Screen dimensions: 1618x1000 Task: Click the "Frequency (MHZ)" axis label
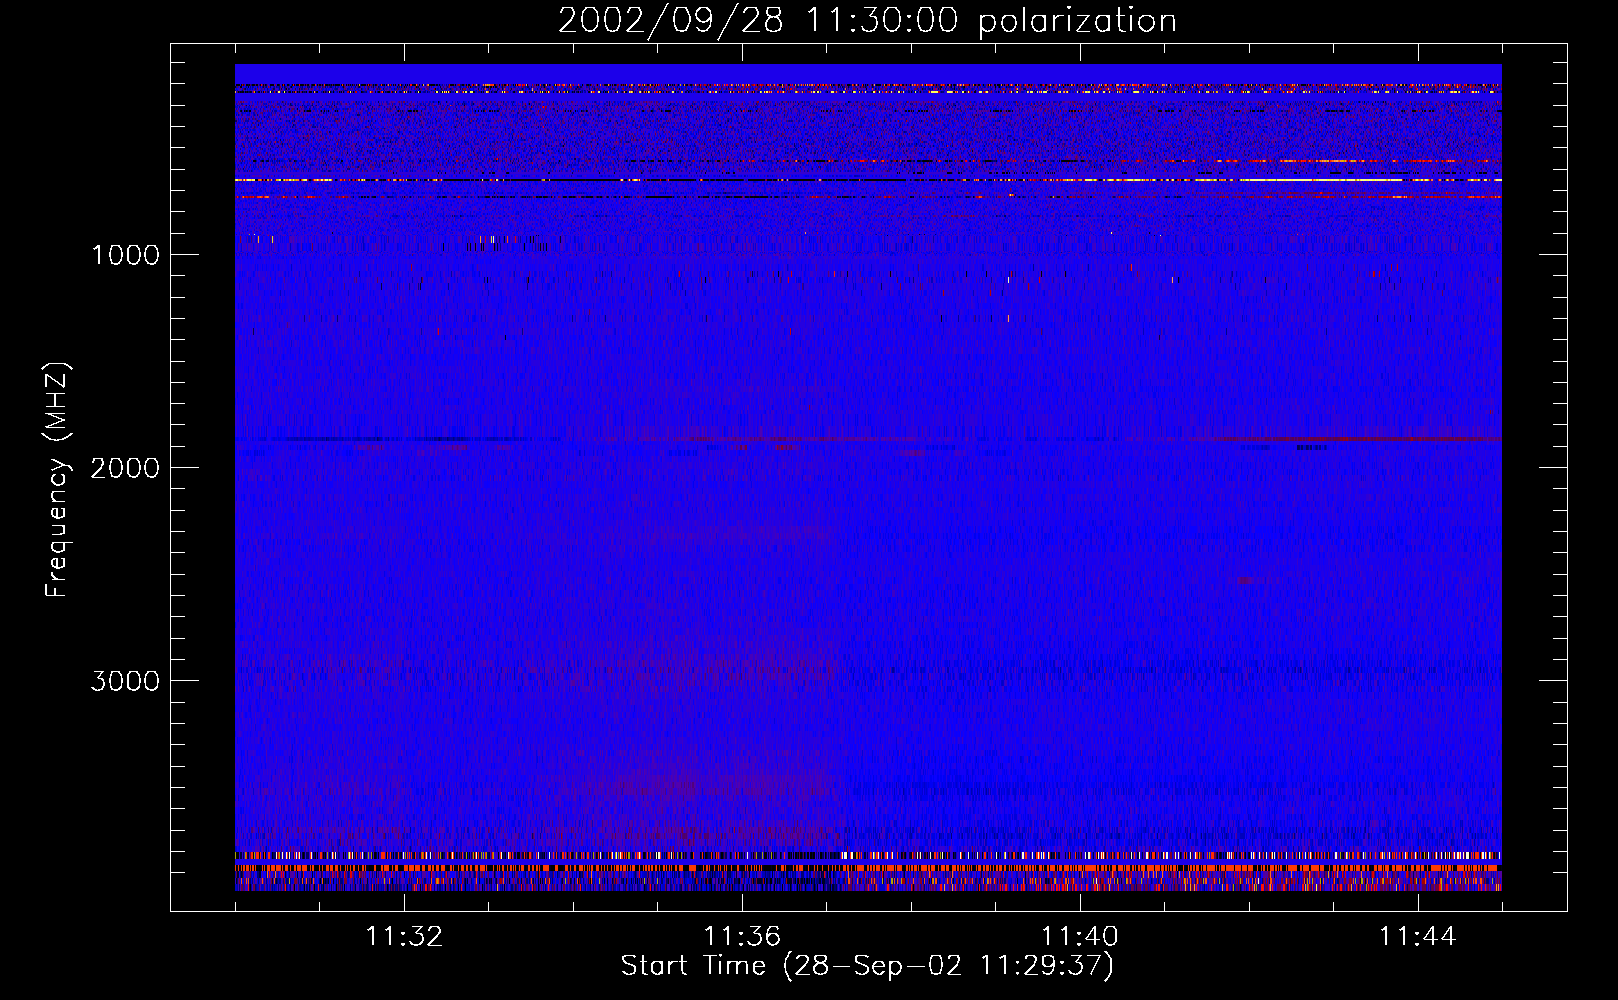(57, 479)
